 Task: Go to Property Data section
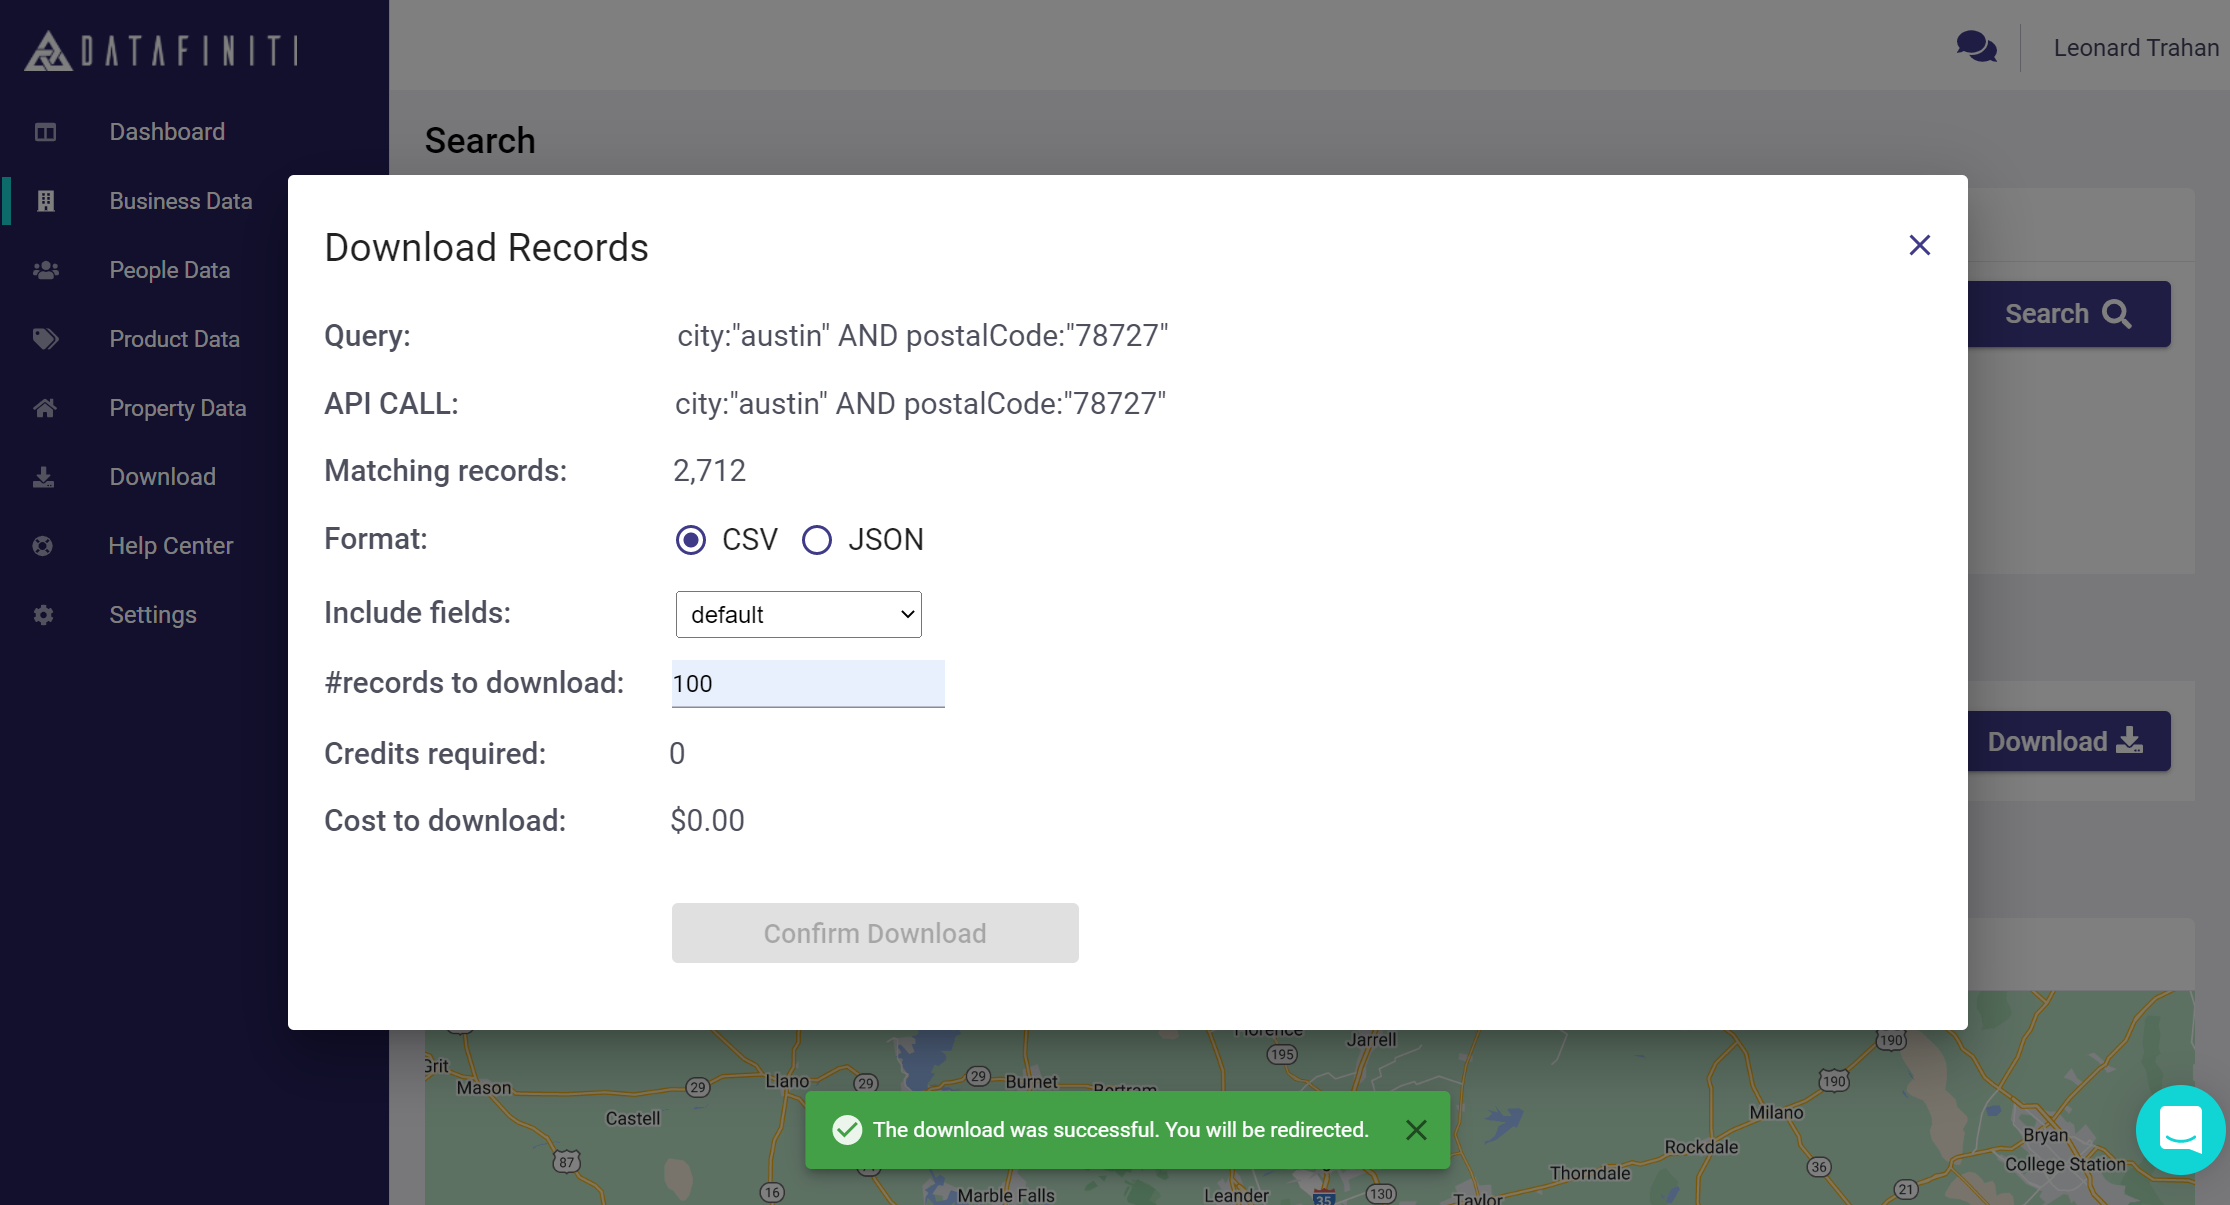178,408
